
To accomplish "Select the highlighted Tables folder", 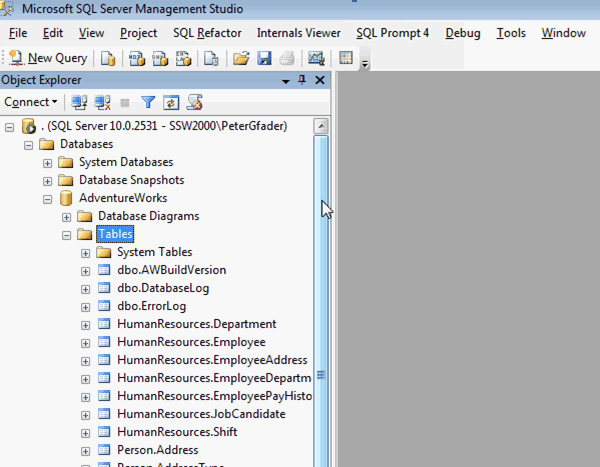I will point(115,234).
